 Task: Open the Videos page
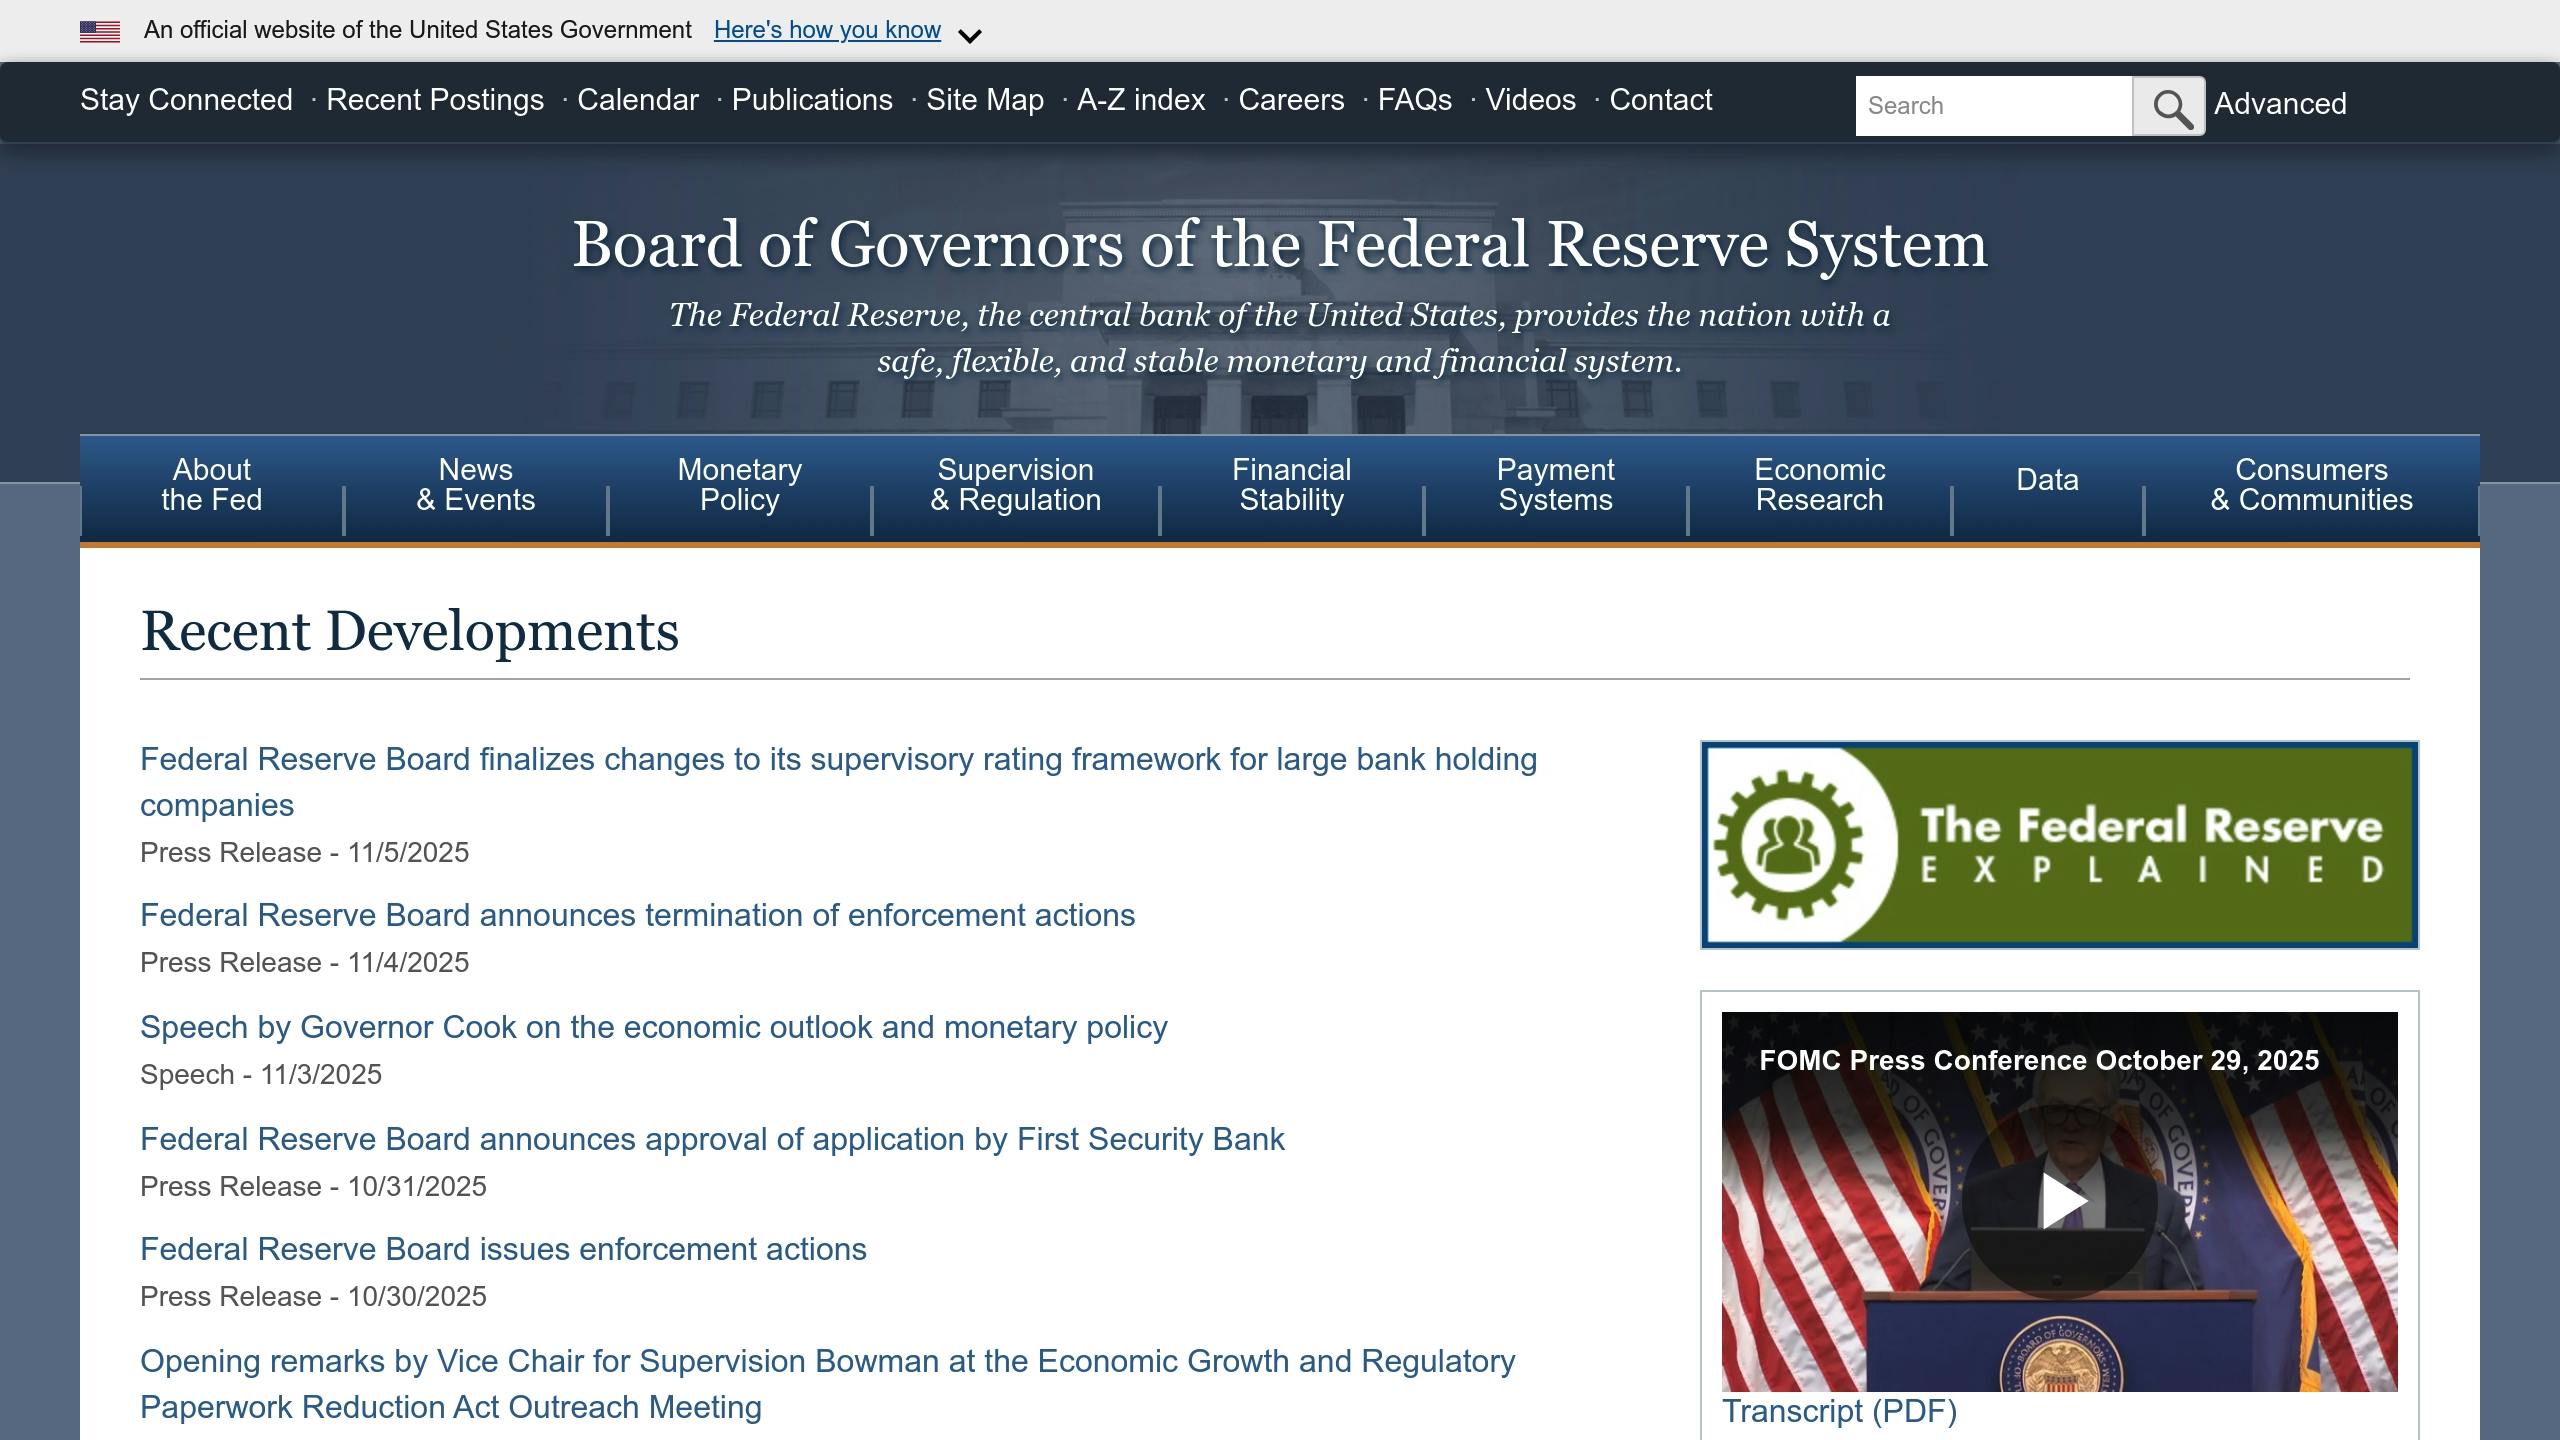point(1529,100)
